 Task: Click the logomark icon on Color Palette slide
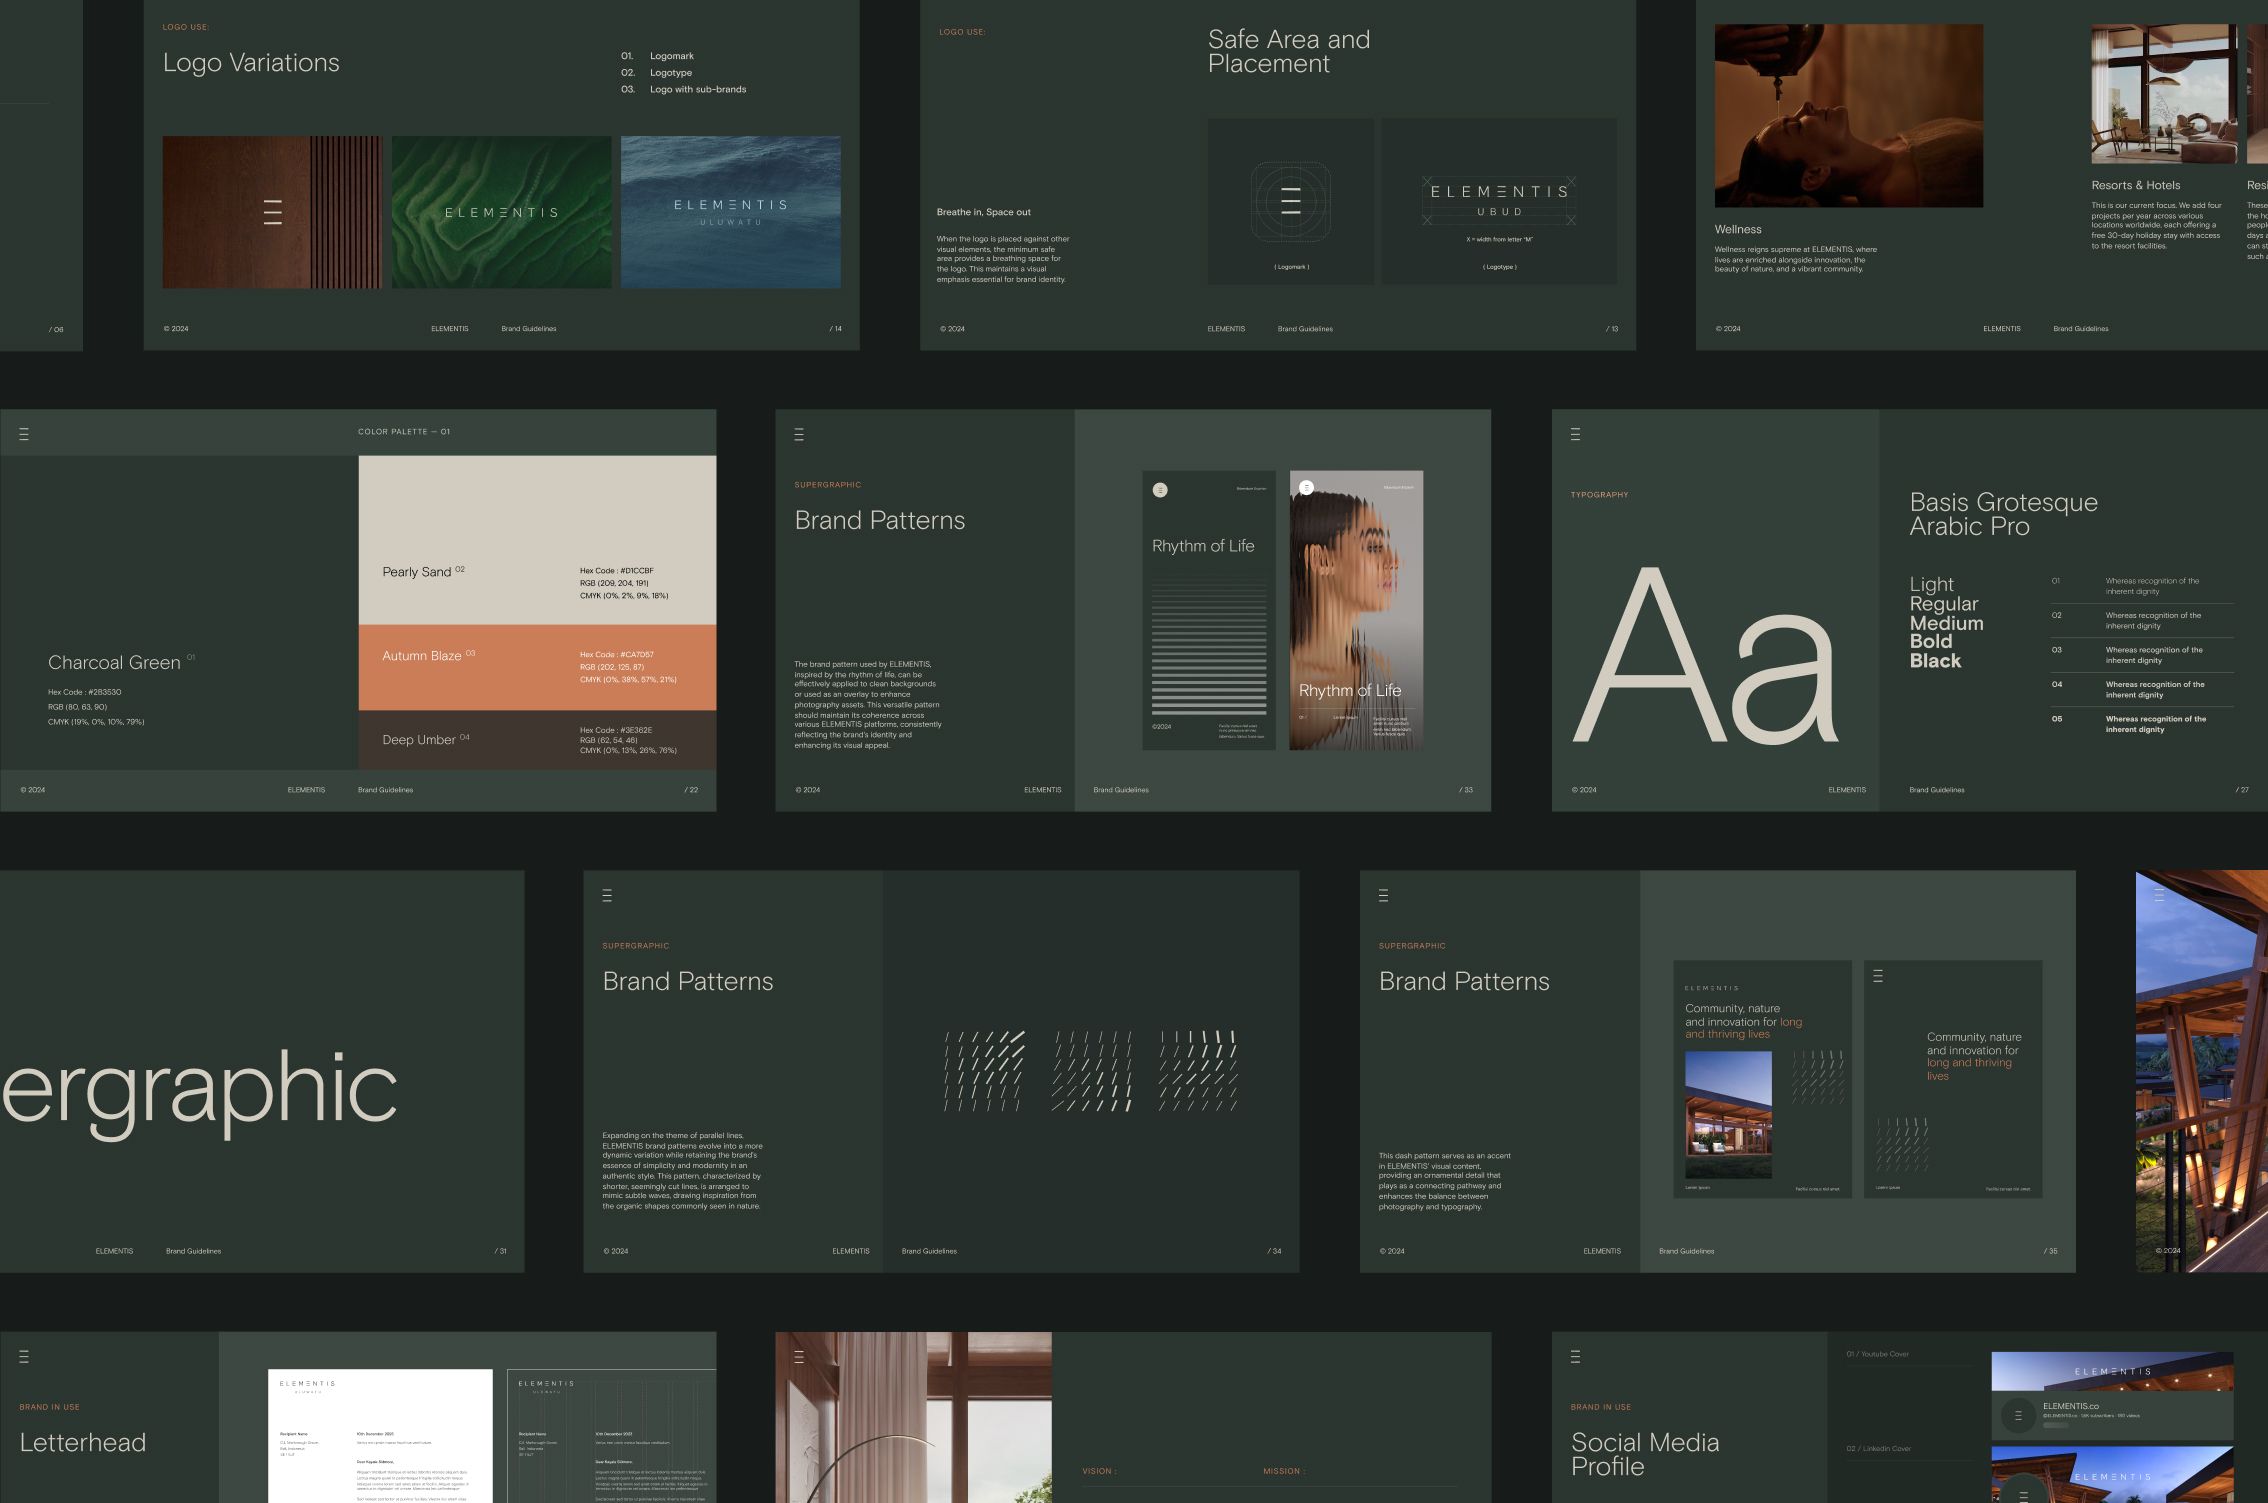(24, 434)
